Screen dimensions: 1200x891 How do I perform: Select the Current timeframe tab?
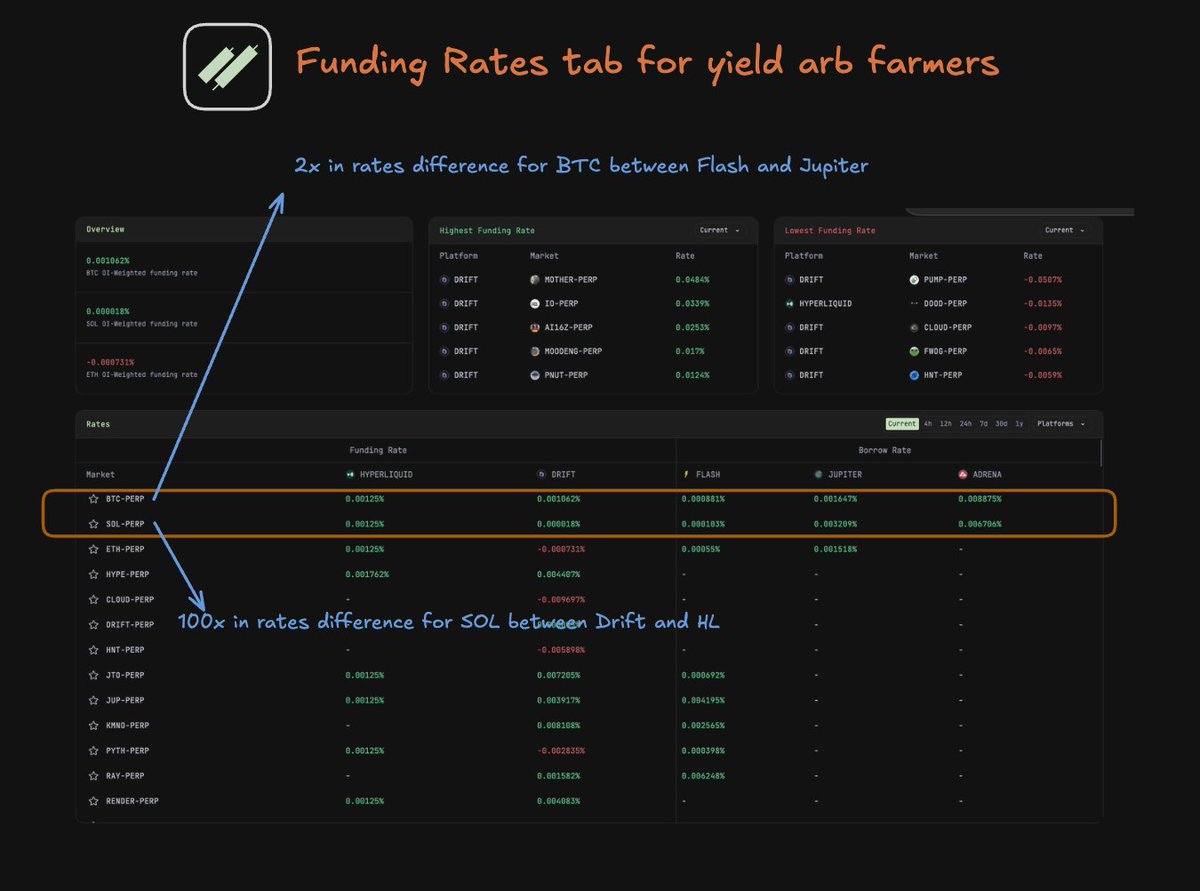point(901,424)
